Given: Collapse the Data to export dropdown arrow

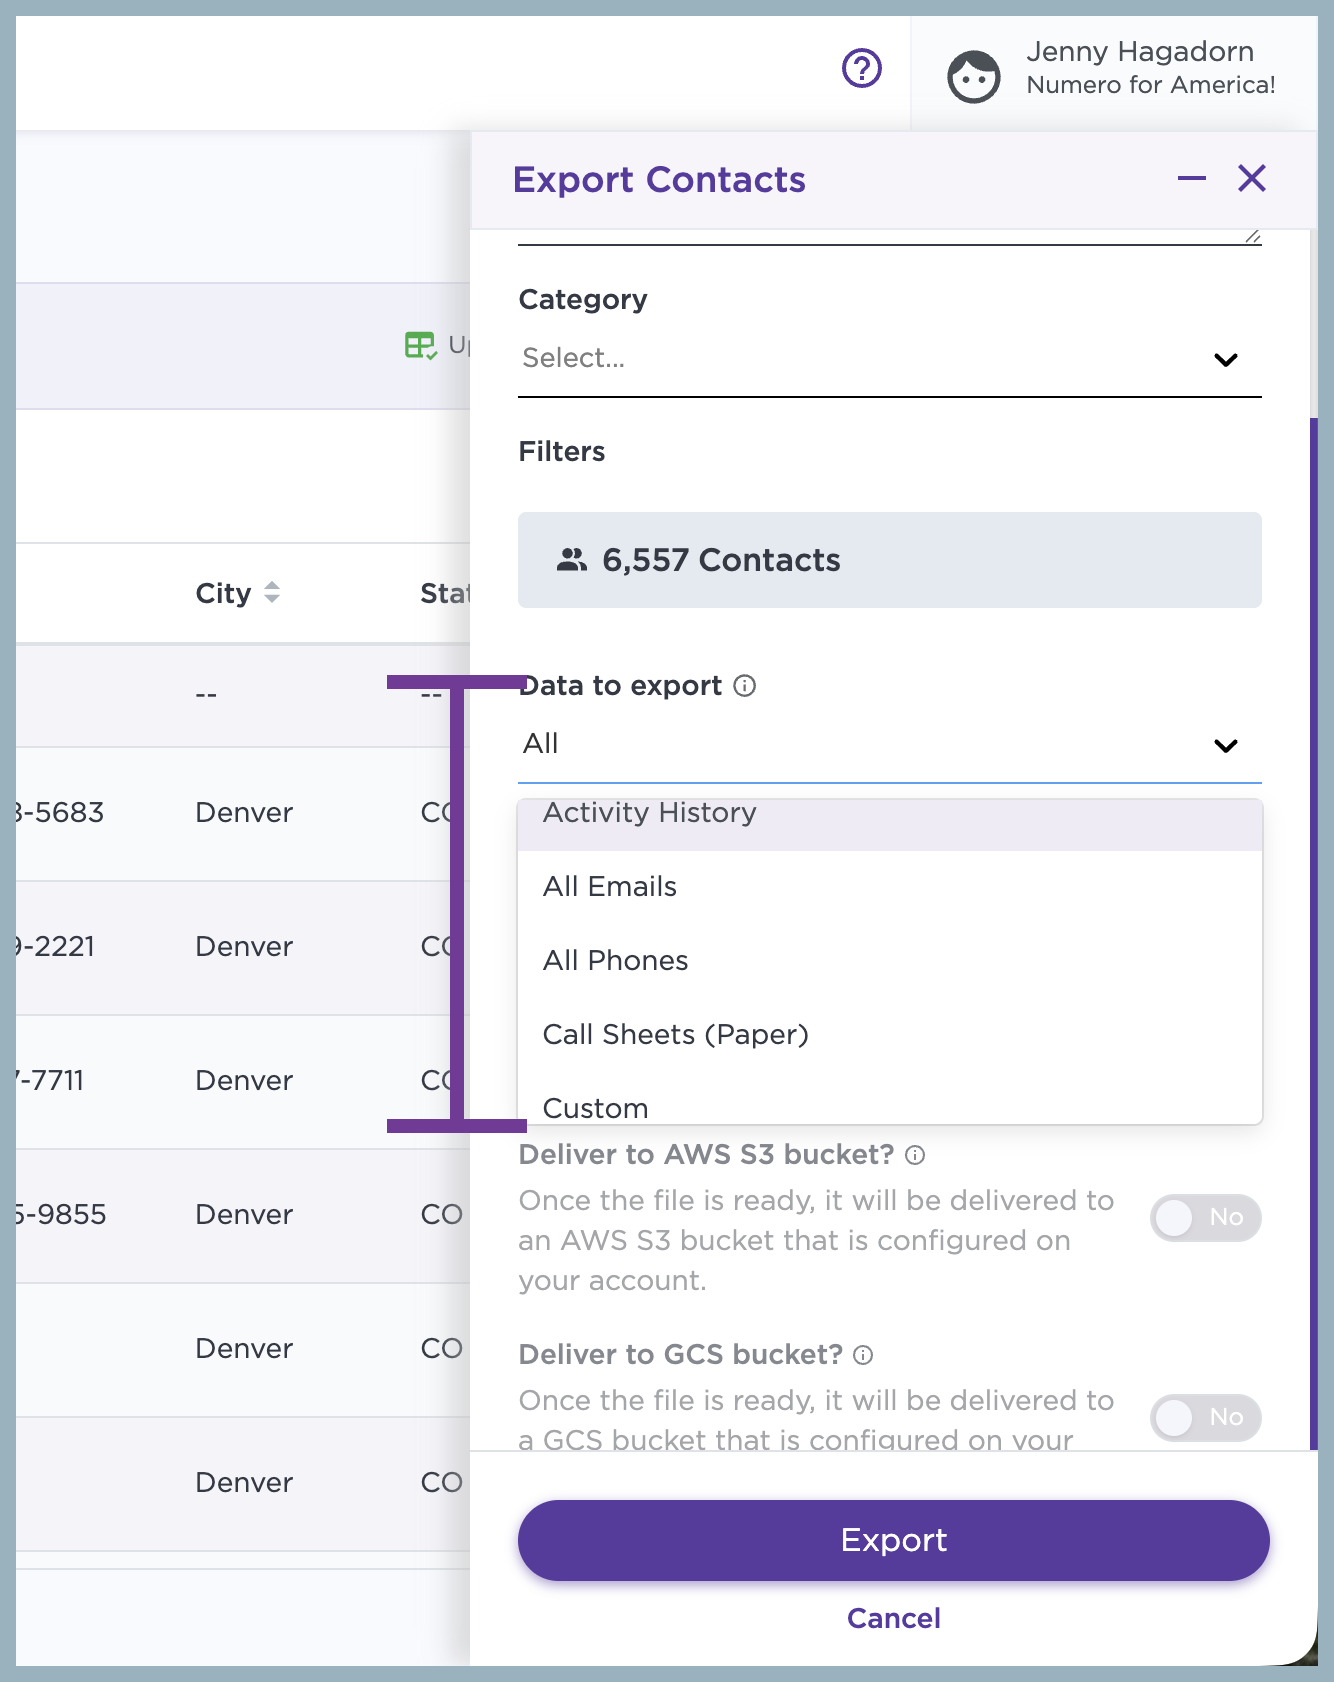Looking at the screenshot, I should pos(1225,745).
